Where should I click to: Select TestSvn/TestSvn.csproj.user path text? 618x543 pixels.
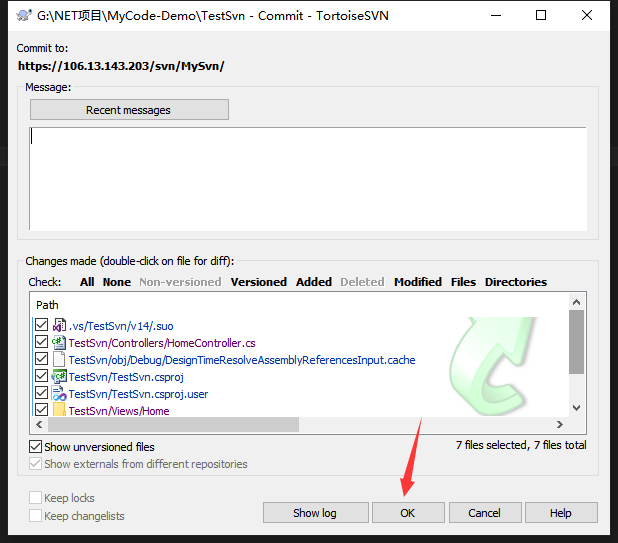coord(138,394)
